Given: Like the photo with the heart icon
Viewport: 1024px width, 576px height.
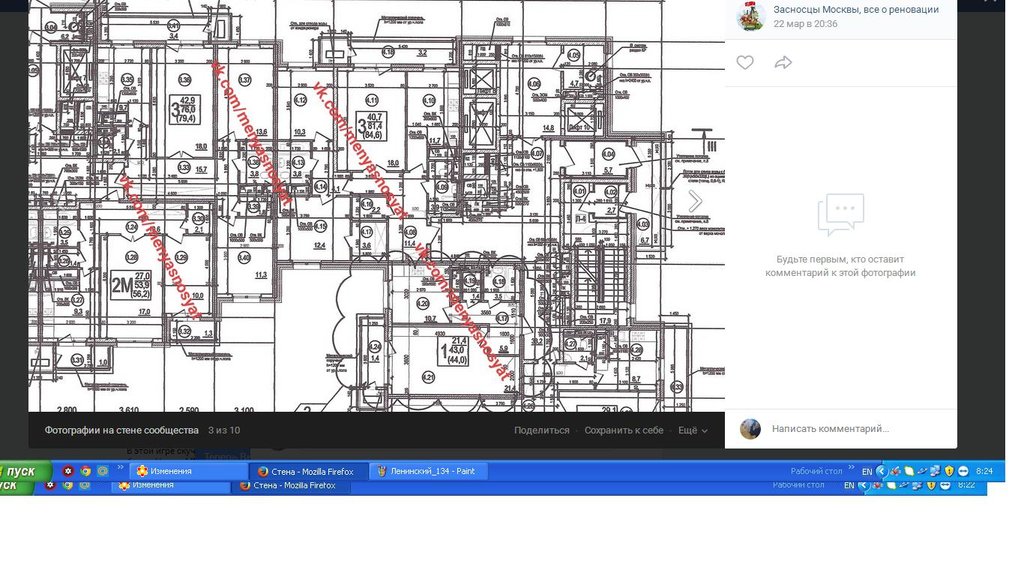Looking at the screenshot, I should coord(745,63).
